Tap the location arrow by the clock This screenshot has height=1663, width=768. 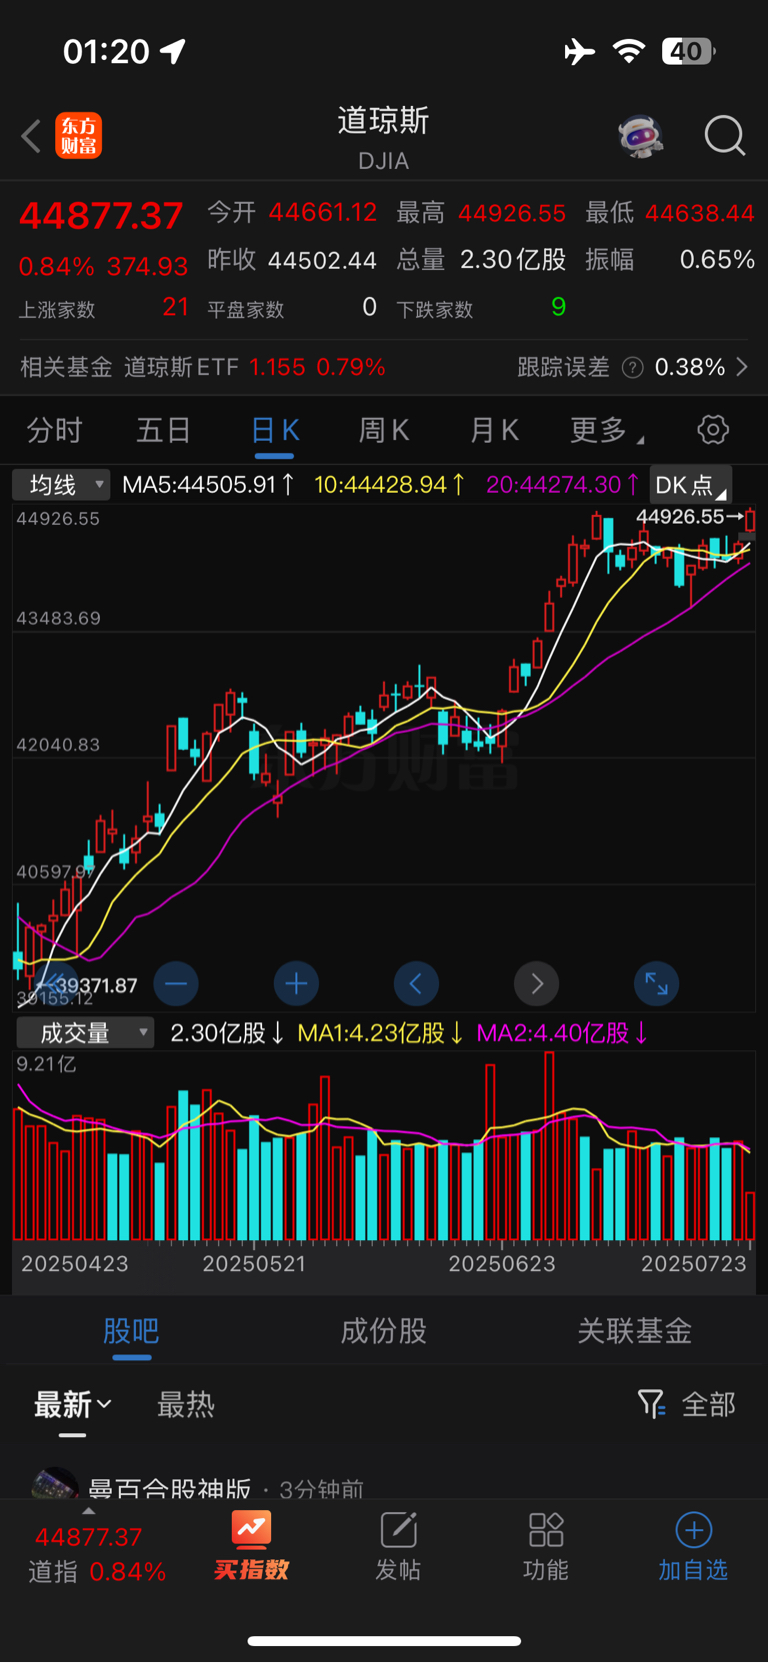[173, 51]
